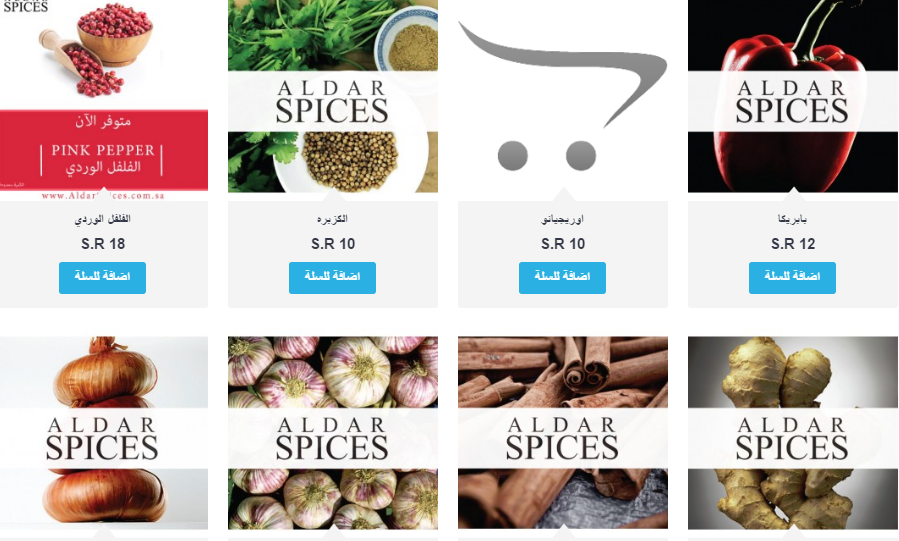The width and height of the screenshot is (899, 541).
Task: Open the ginger root product image
Action: (x=793, y=433)
